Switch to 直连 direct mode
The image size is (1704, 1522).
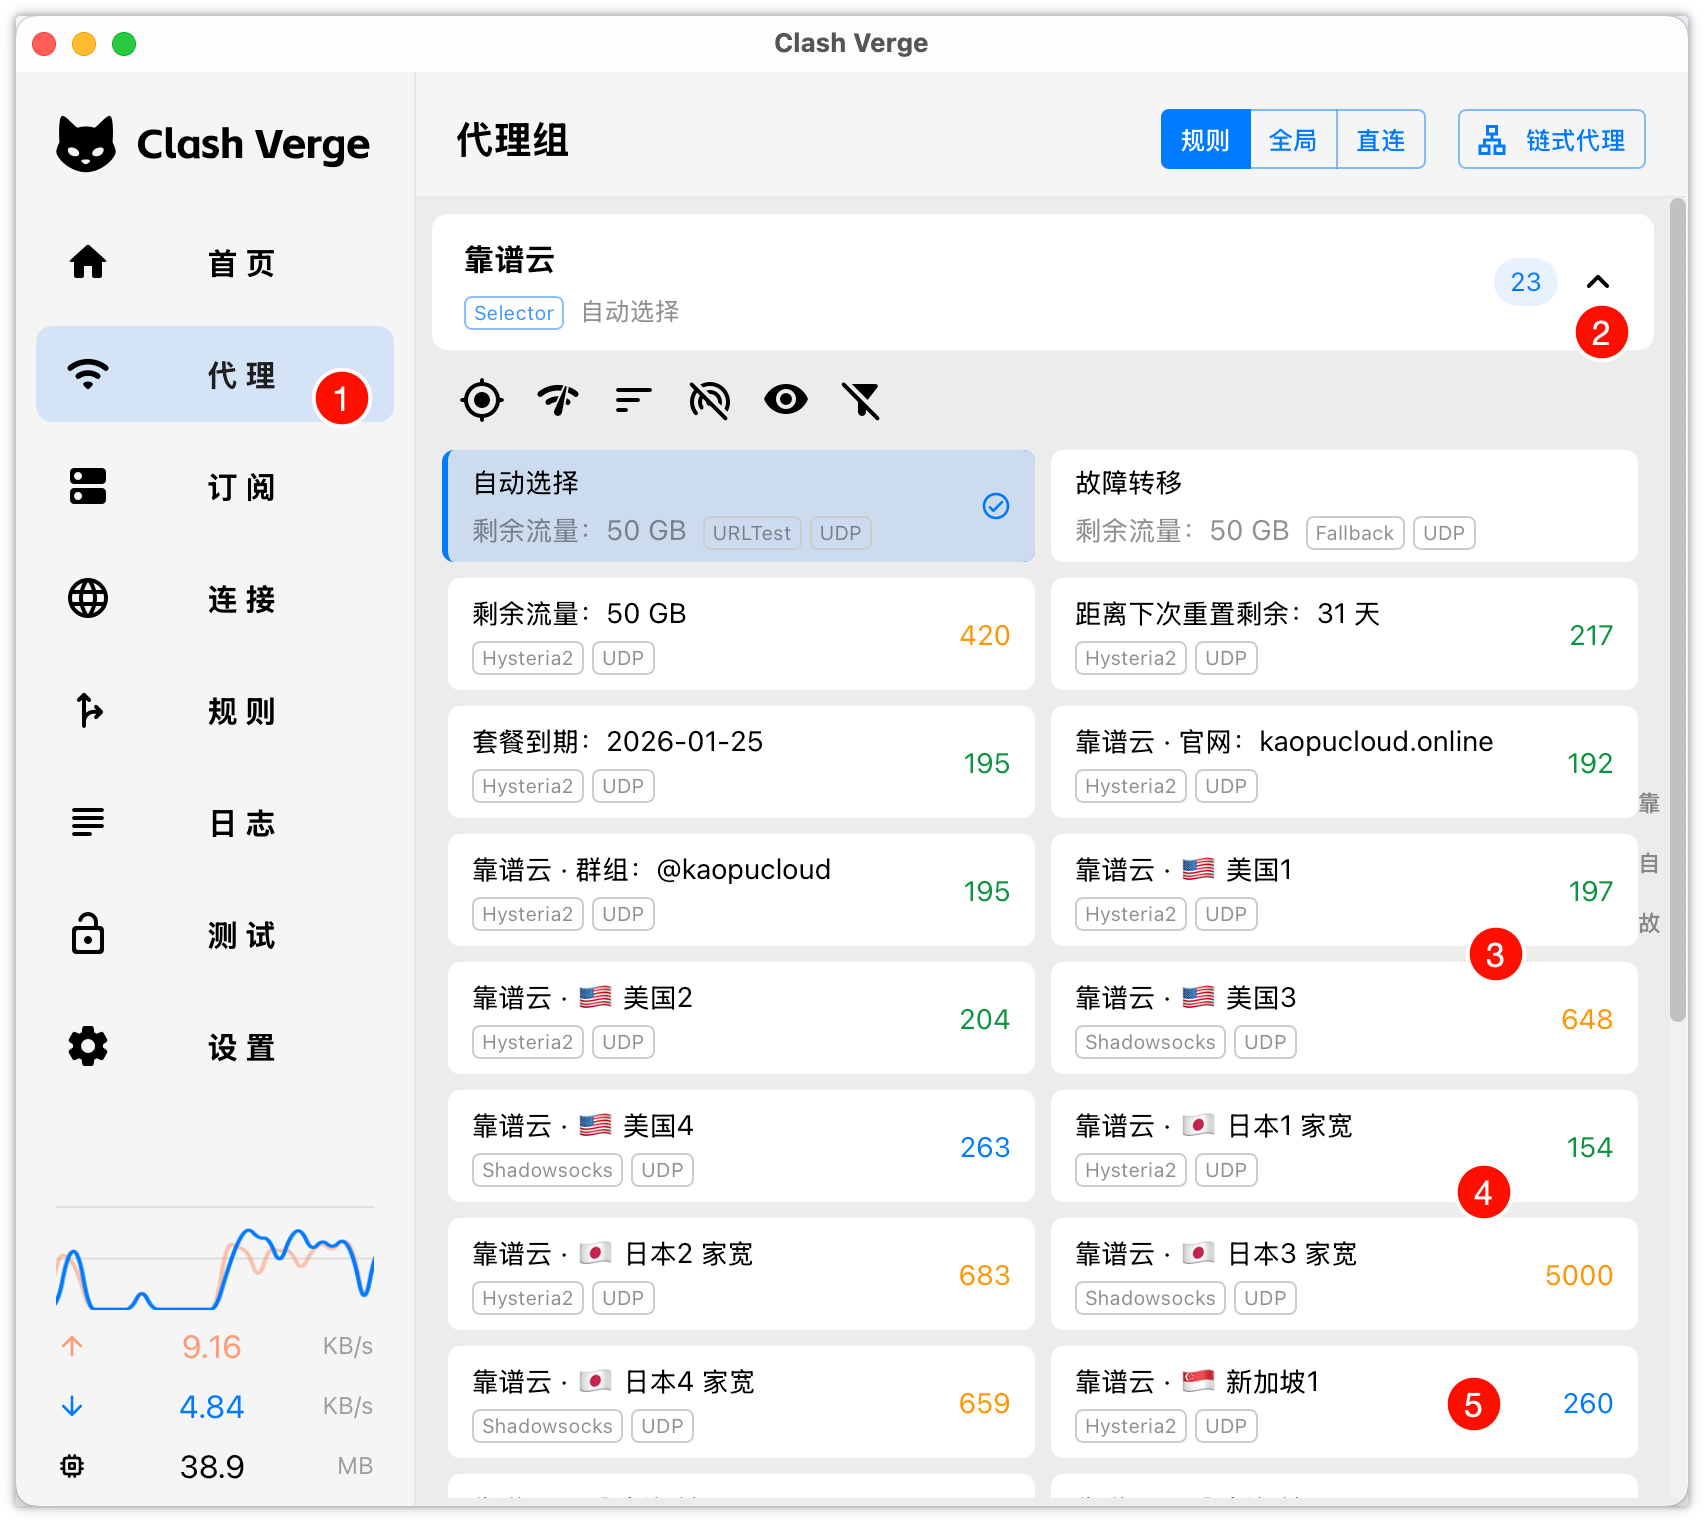tap(1380, 140)
